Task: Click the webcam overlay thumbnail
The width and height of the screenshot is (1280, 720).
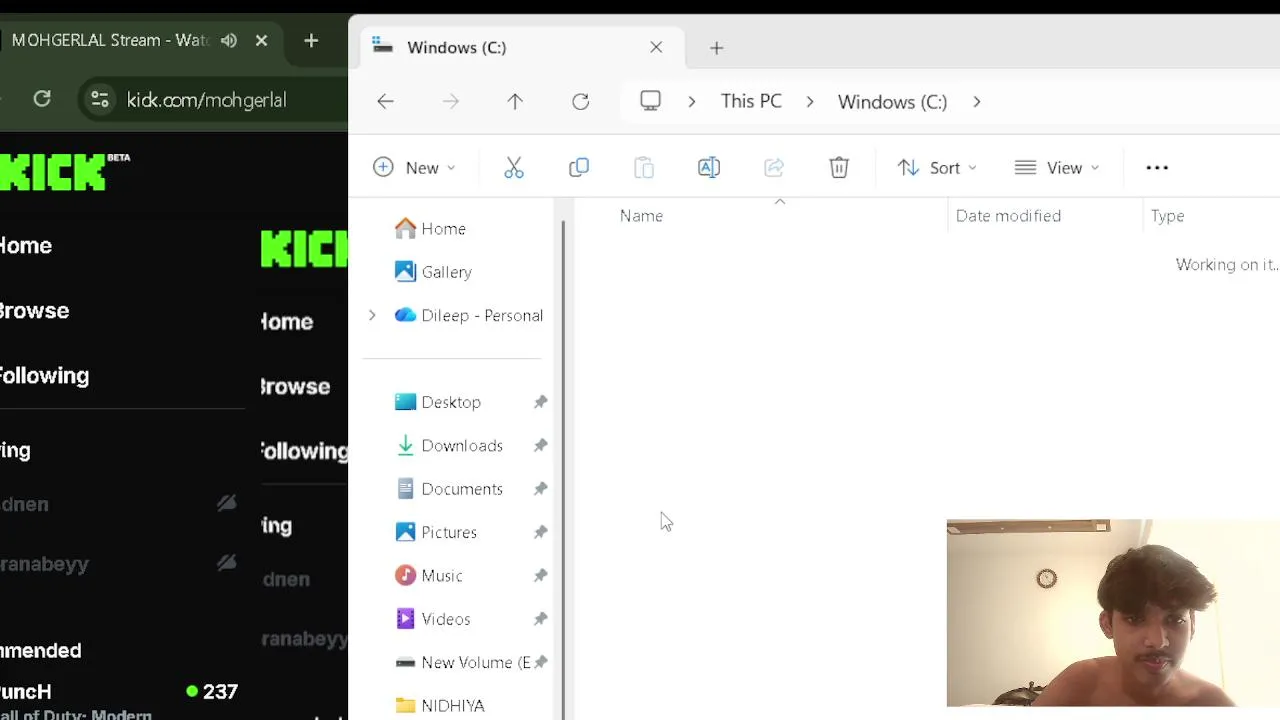Action: pos(1113,613)
